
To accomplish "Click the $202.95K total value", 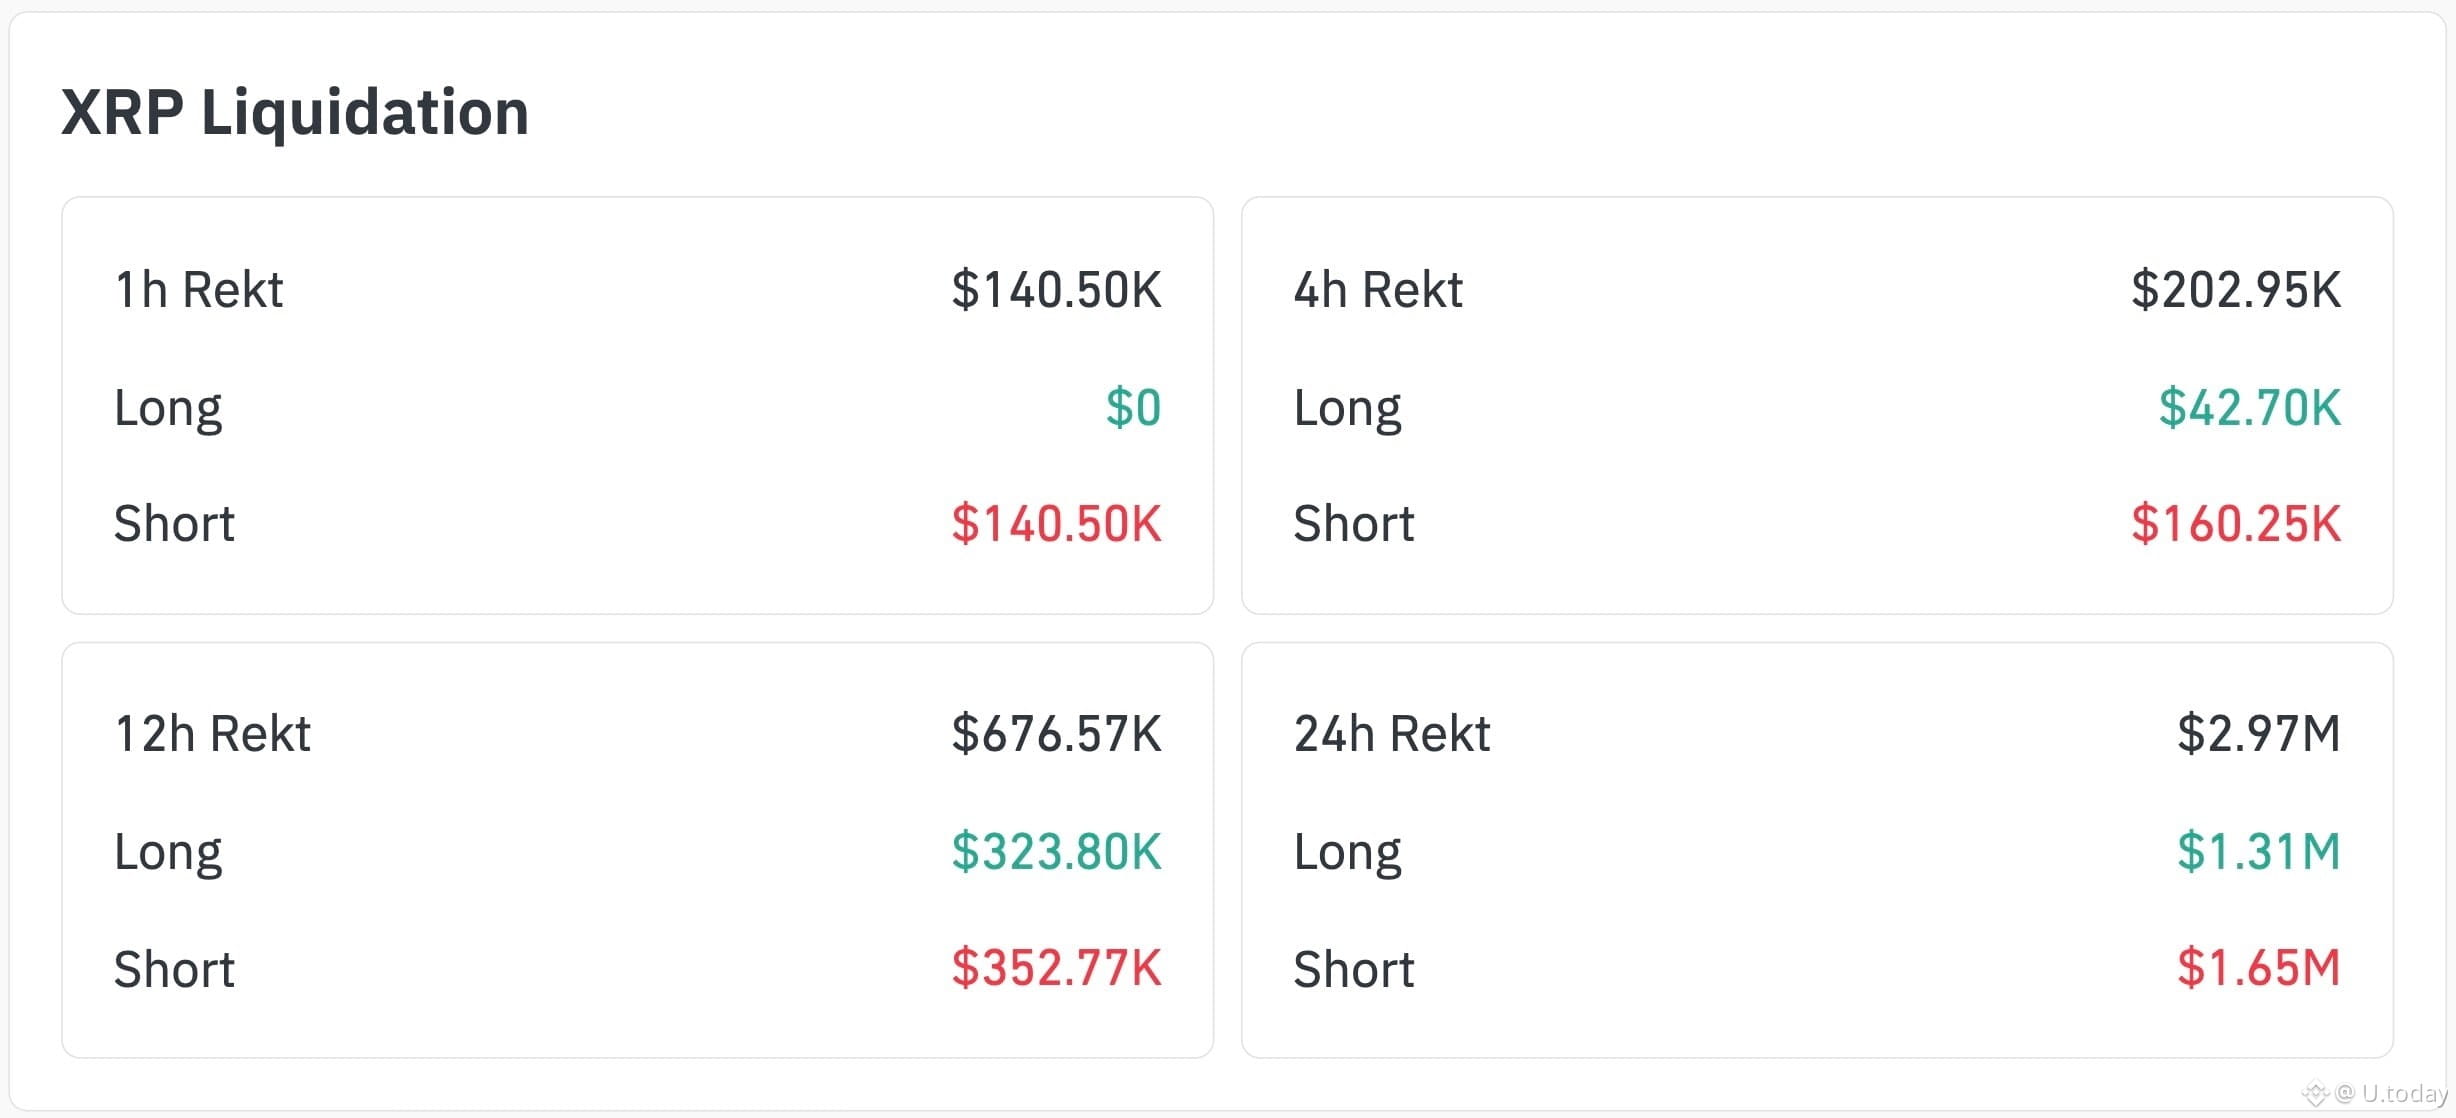I will [x=2235, y=290].
